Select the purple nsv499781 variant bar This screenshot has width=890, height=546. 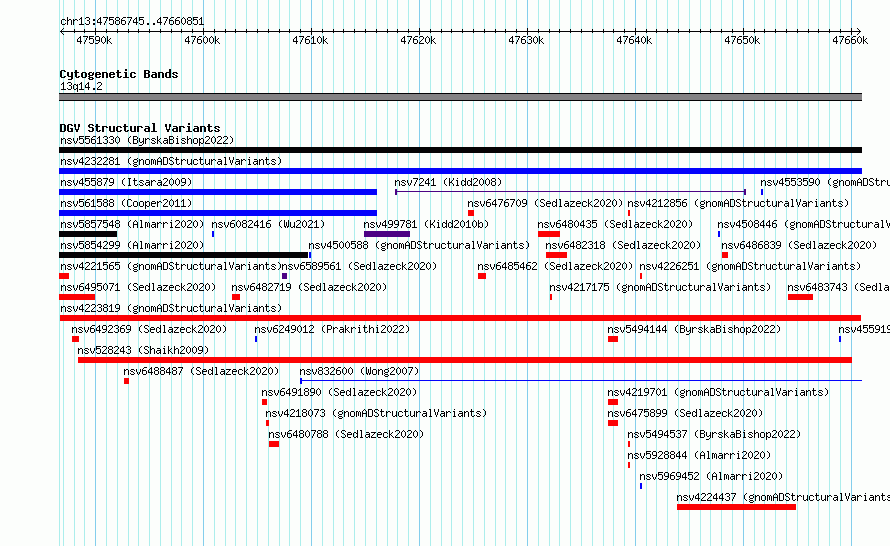click(x=387, y=234)
